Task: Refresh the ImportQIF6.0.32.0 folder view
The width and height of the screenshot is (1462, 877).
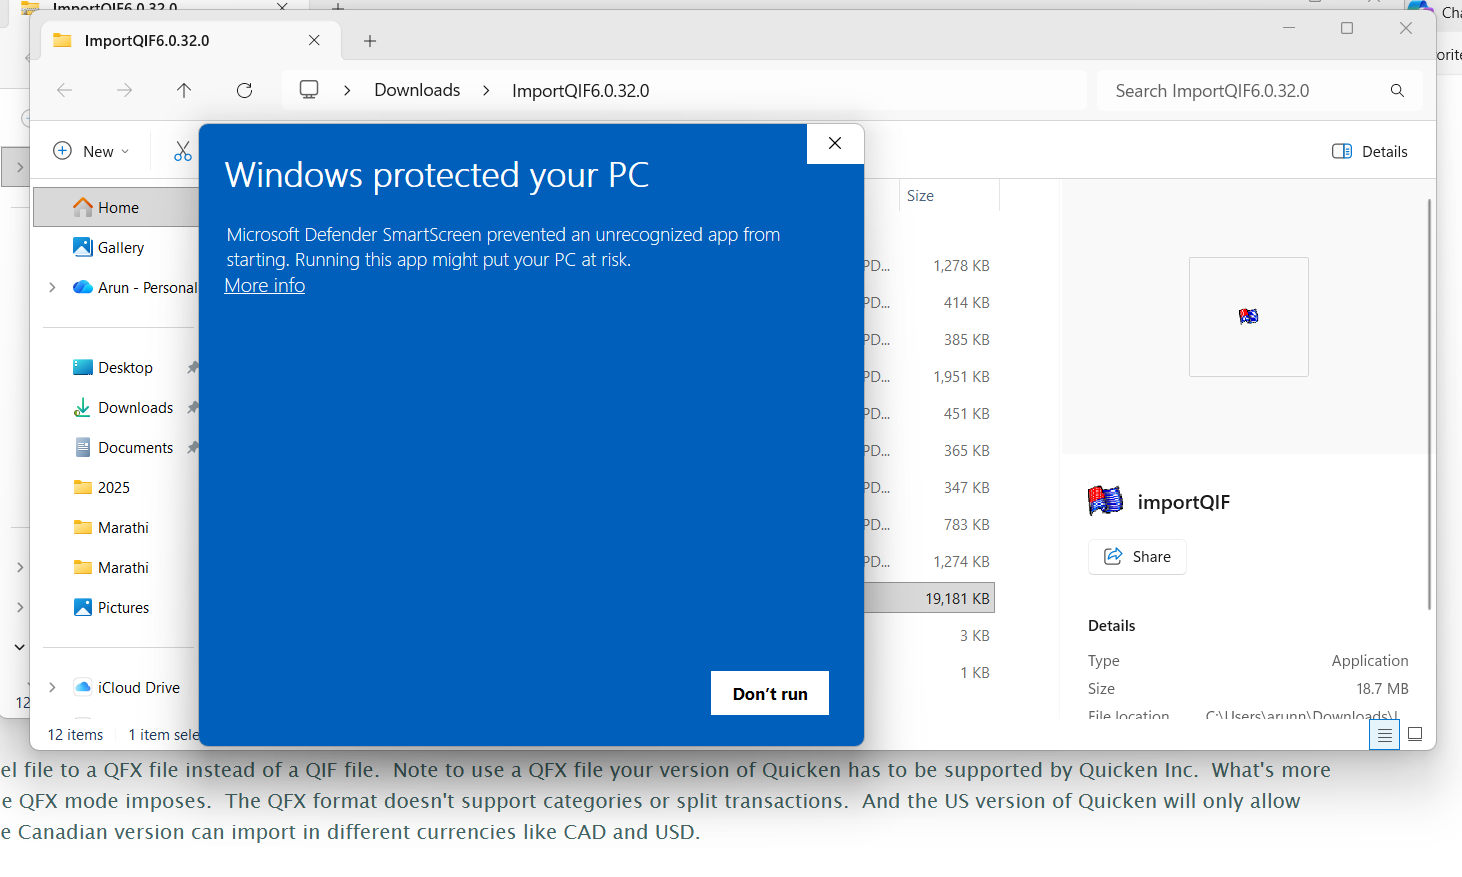Action: click(x=244, y=90)
